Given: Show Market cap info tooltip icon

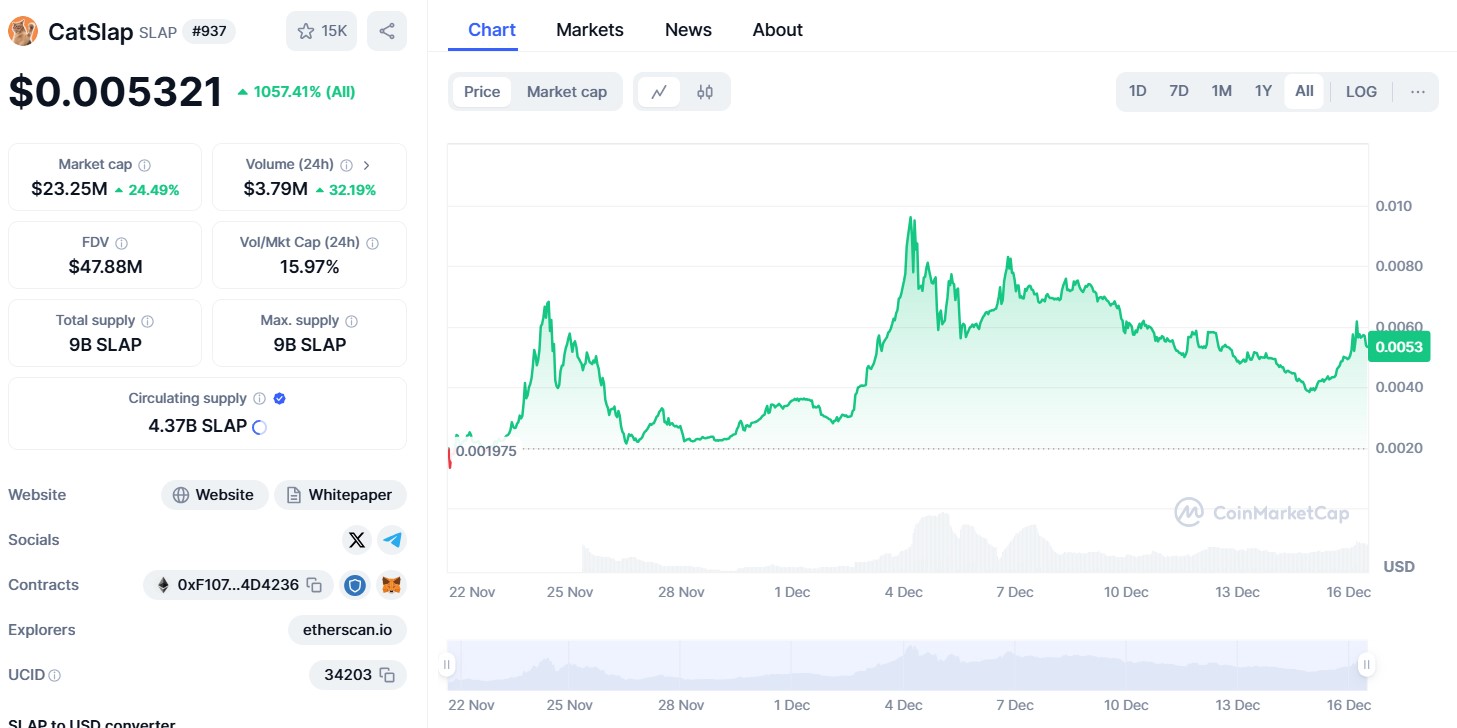Looking at the screenshot, I should [x=145, y=165].
